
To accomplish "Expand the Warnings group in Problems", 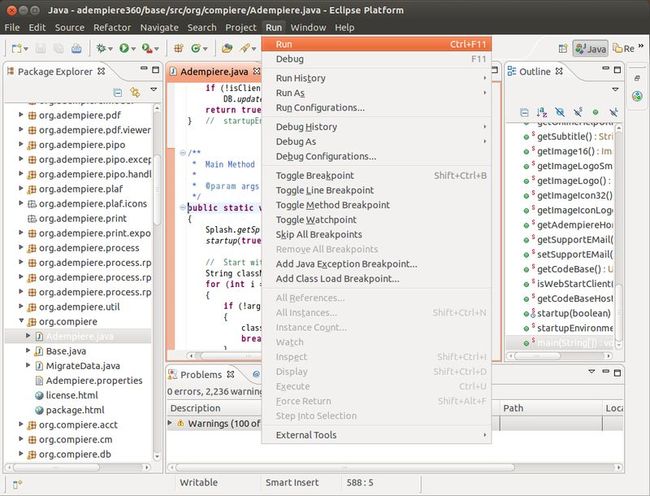I will click(170, 423).
